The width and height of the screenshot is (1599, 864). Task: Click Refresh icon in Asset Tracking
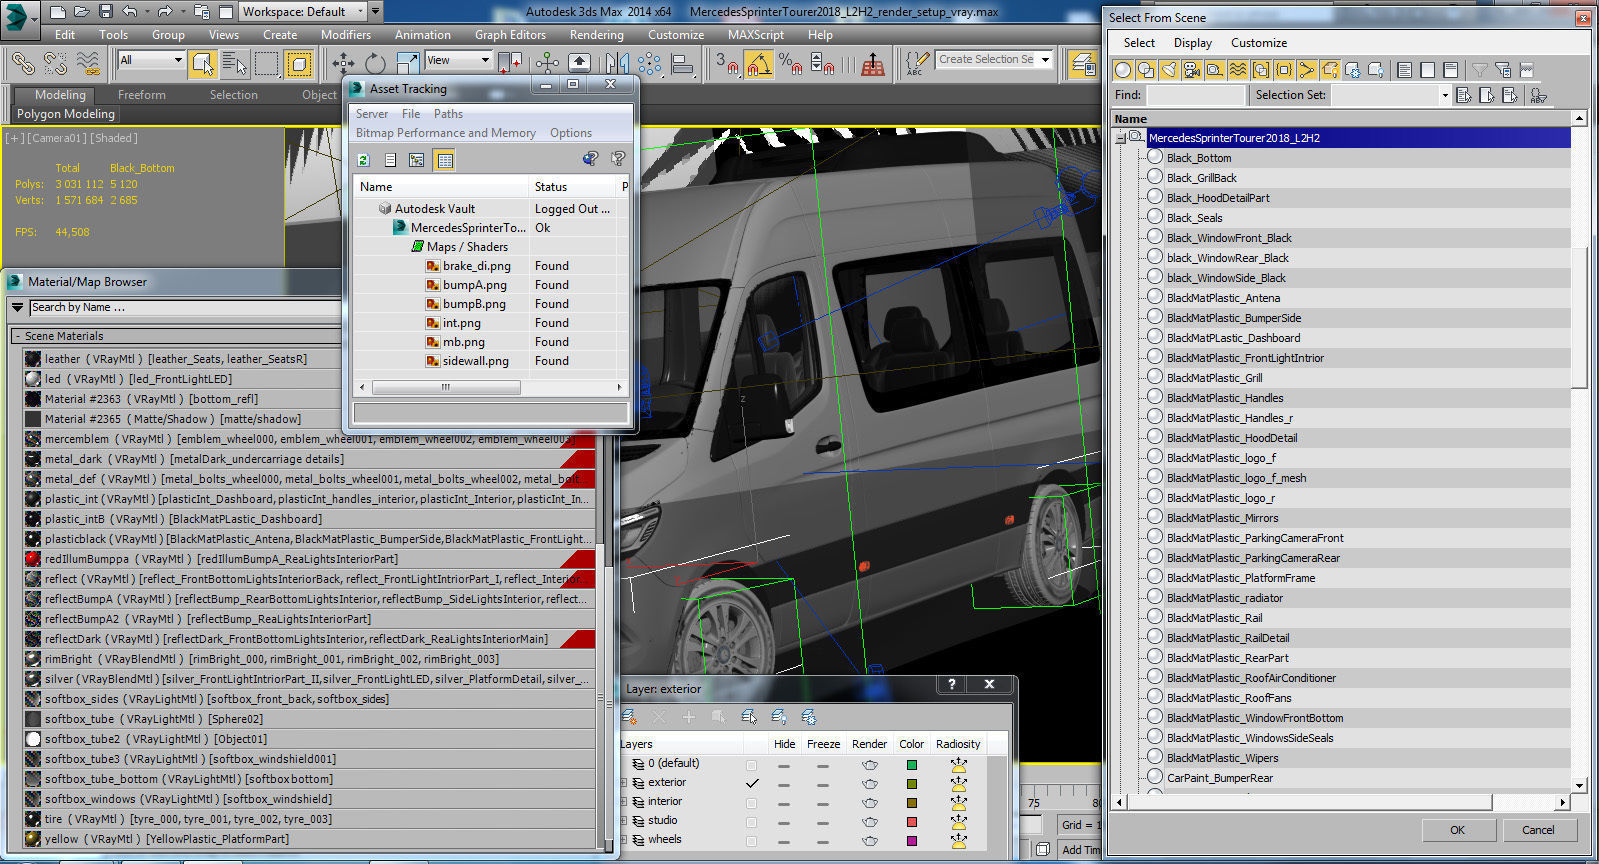(364, 159)
